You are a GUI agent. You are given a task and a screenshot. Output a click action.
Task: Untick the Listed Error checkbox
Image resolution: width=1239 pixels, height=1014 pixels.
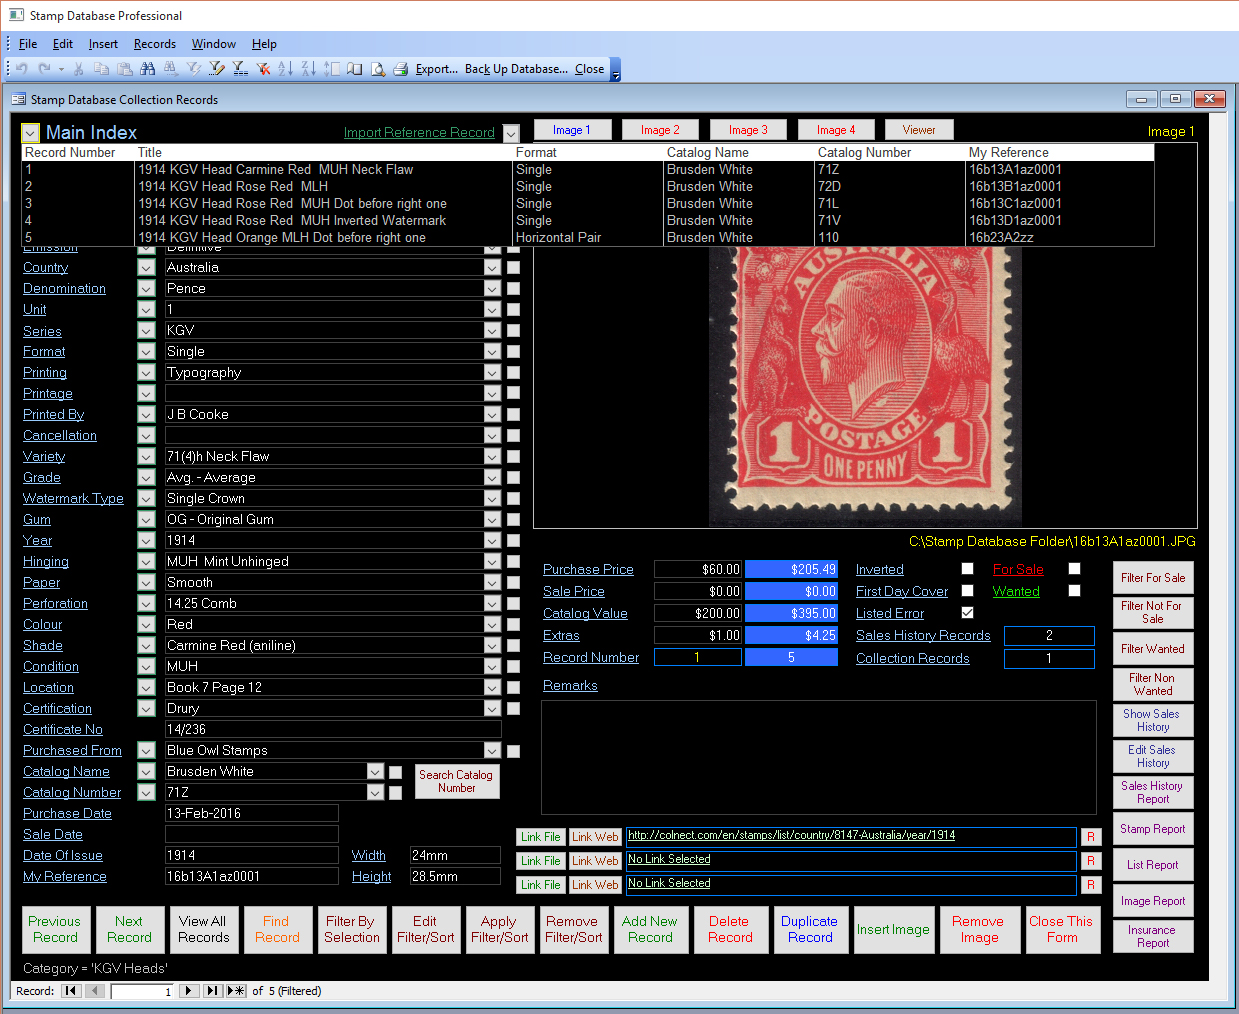point(967,613)
